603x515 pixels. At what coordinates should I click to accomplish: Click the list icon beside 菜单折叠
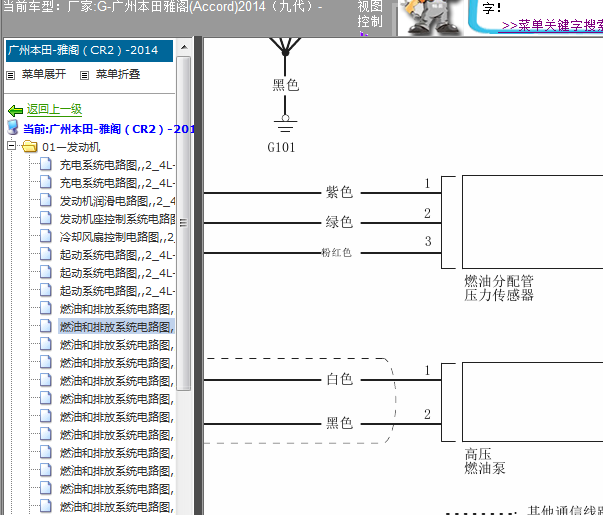point(84,75)
